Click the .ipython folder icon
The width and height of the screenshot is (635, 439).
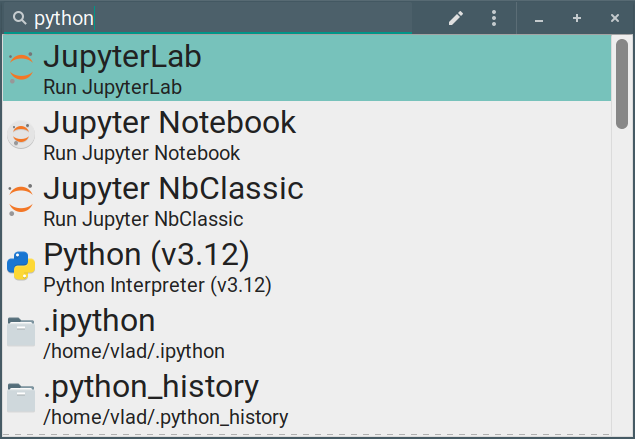click(21, 332)
